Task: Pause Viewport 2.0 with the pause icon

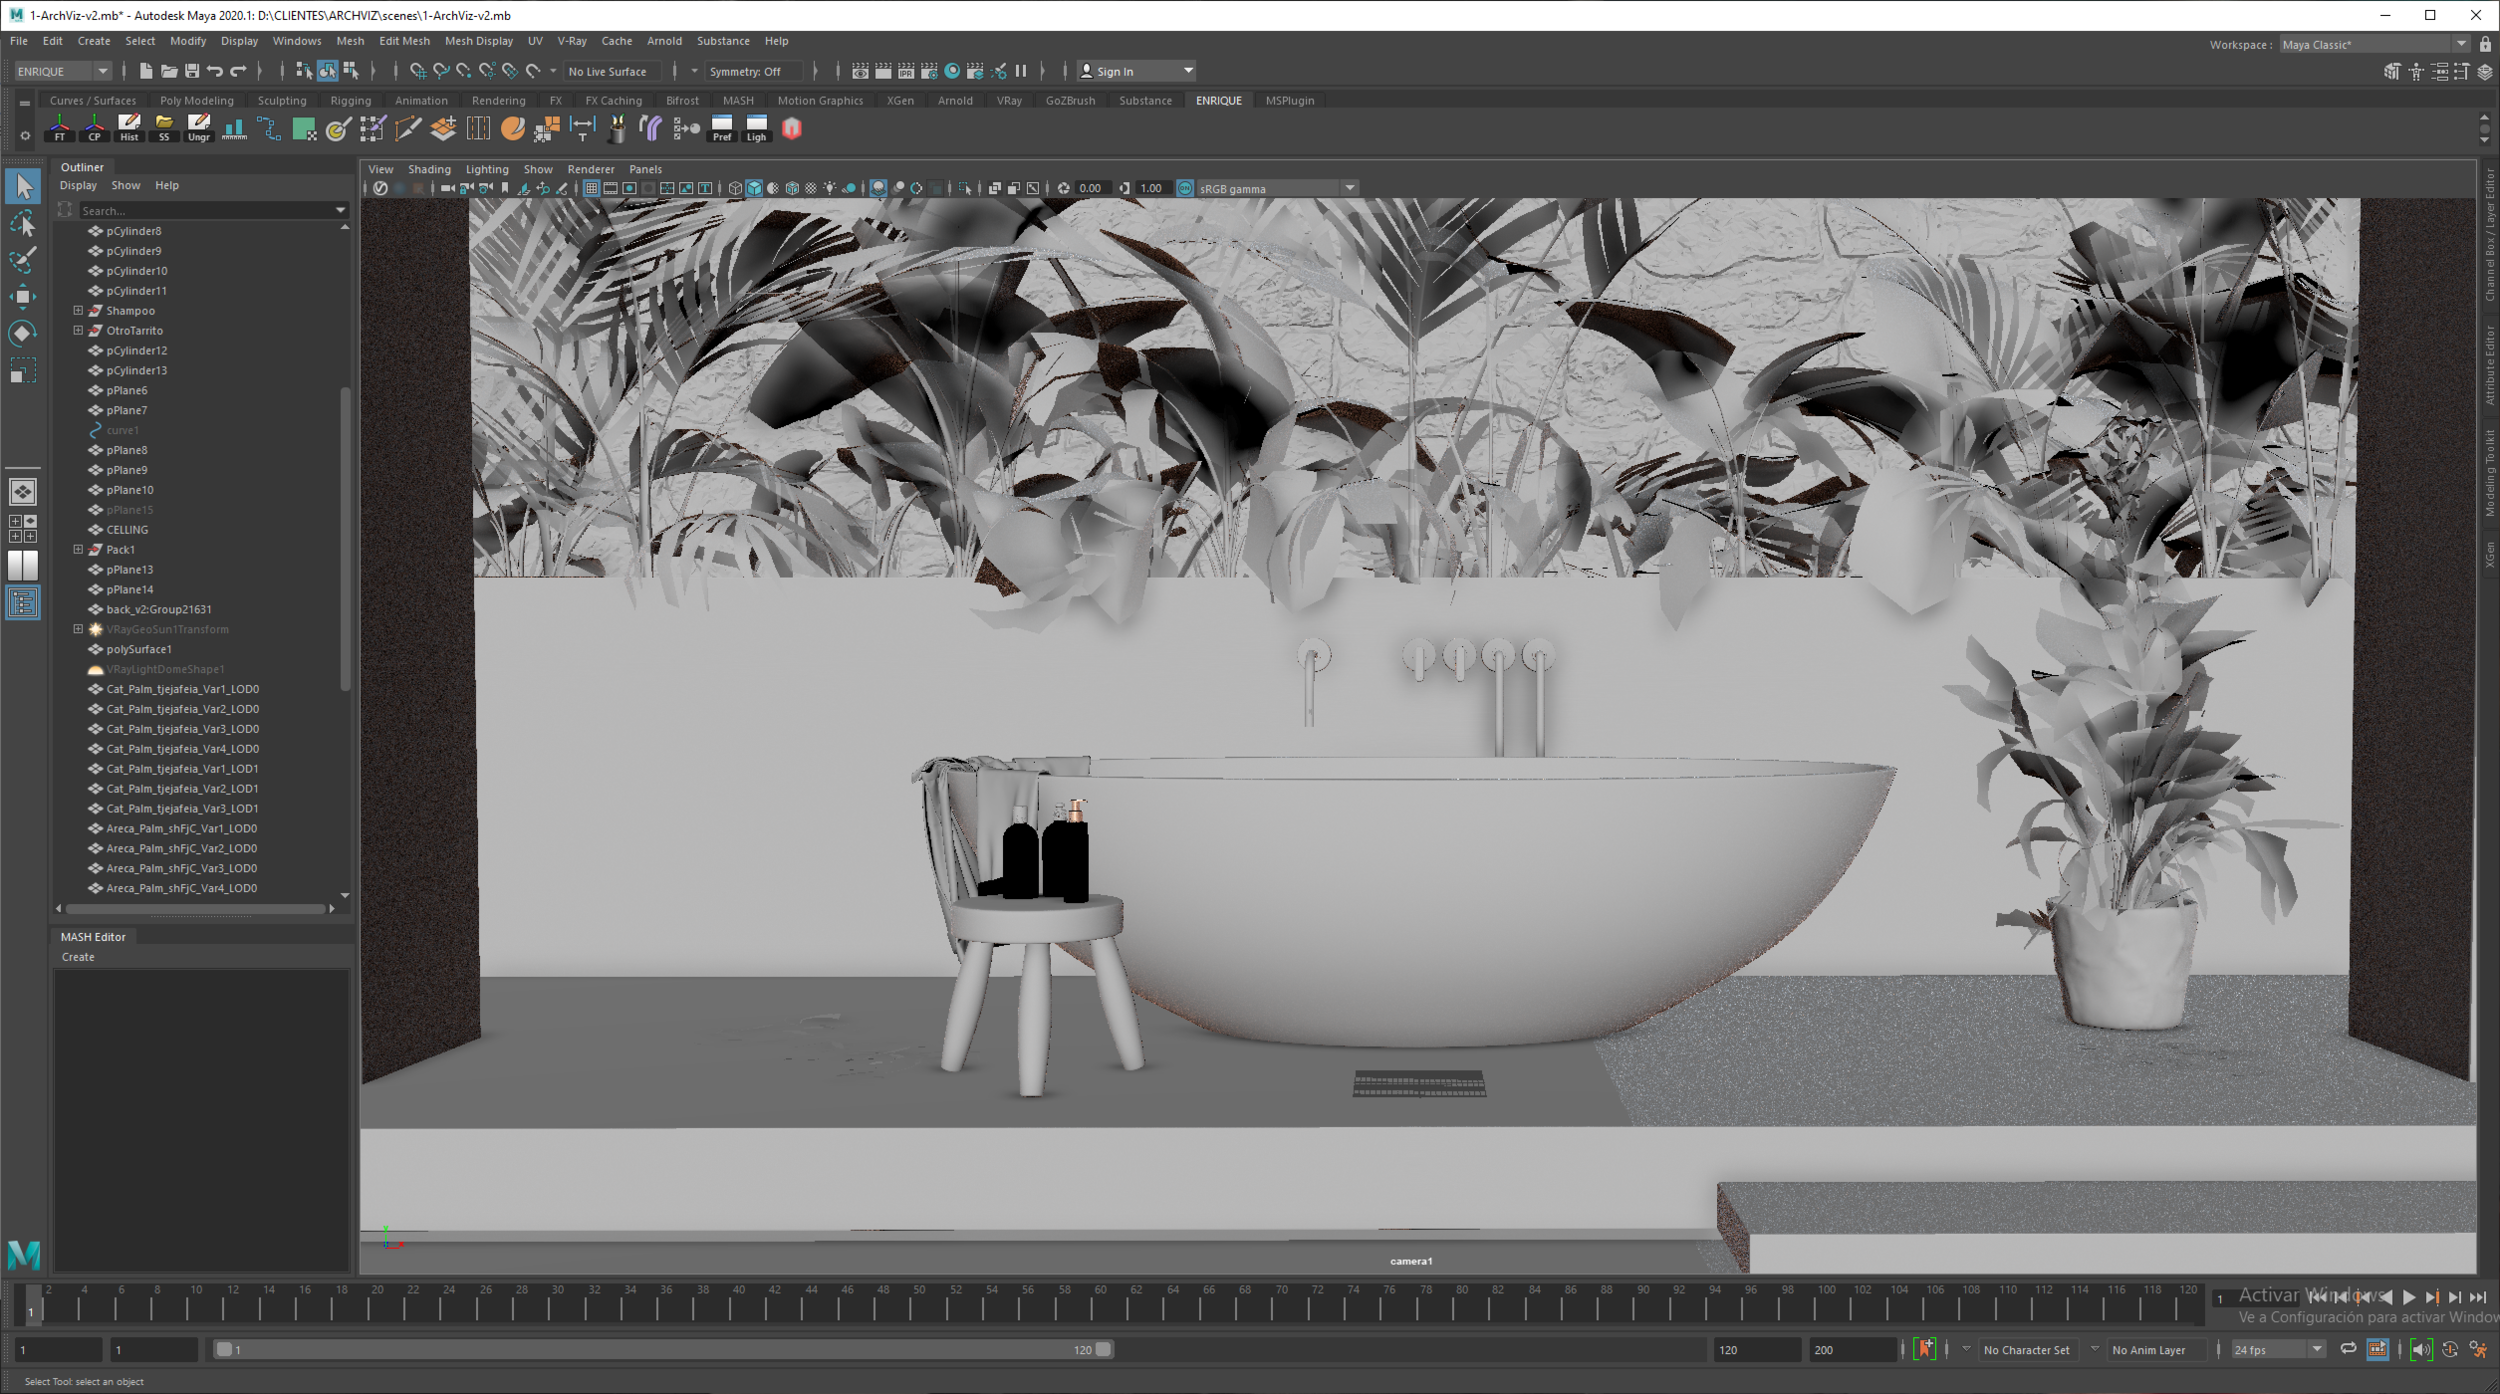Action: [x=1021, y=71]
